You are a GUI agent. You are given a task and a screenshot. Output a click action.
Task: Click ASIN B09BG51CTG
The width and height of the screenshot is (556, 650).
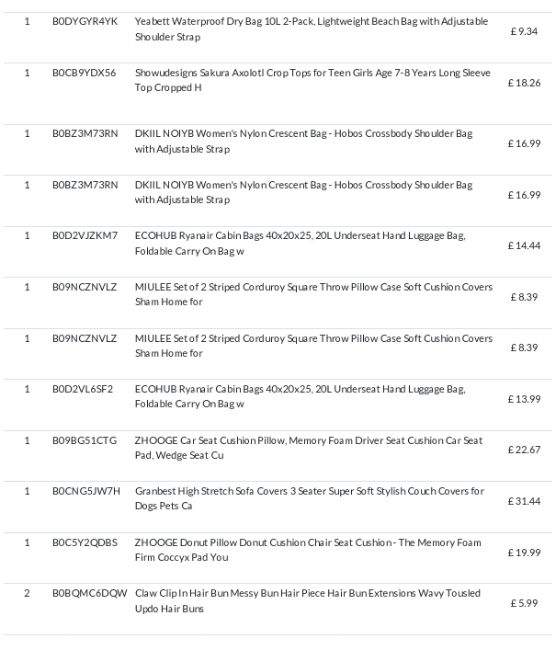pos(85,441)
